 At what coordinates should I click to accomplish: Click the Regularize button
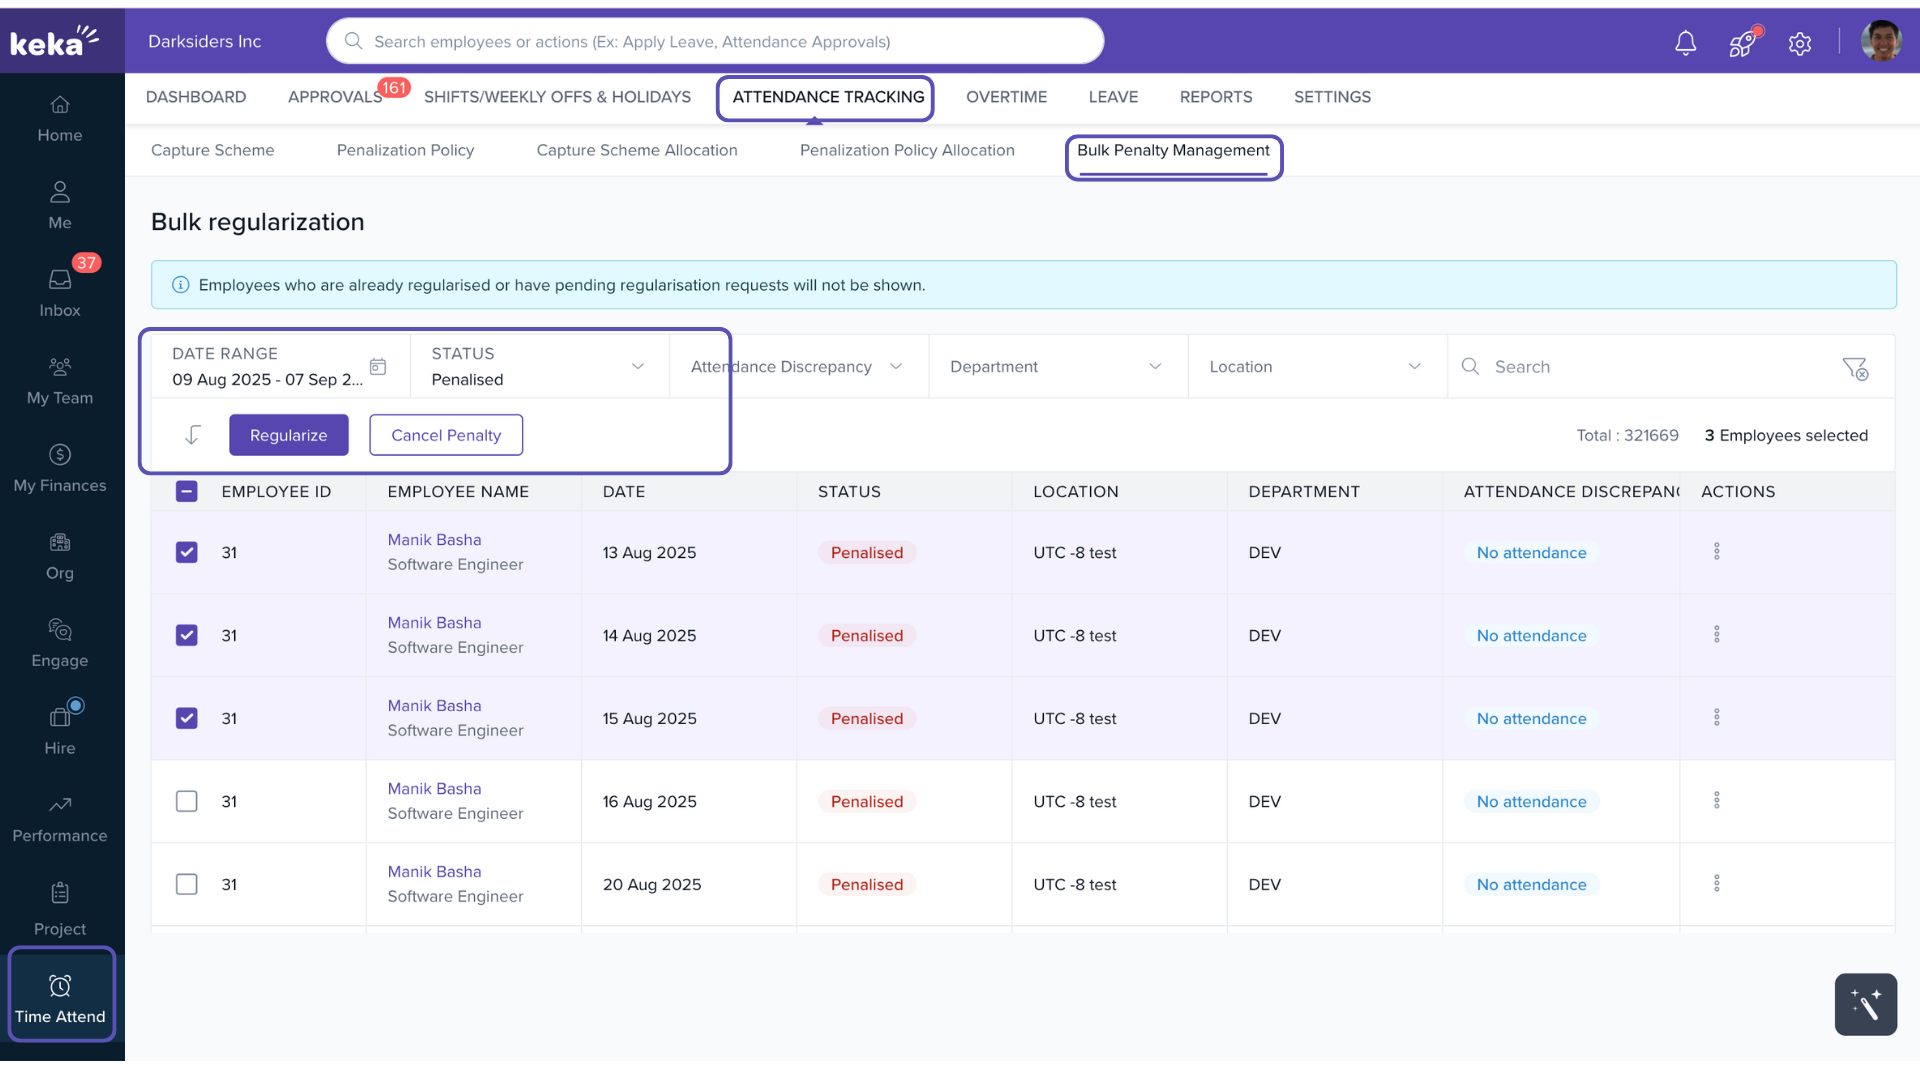click(288, 435)
